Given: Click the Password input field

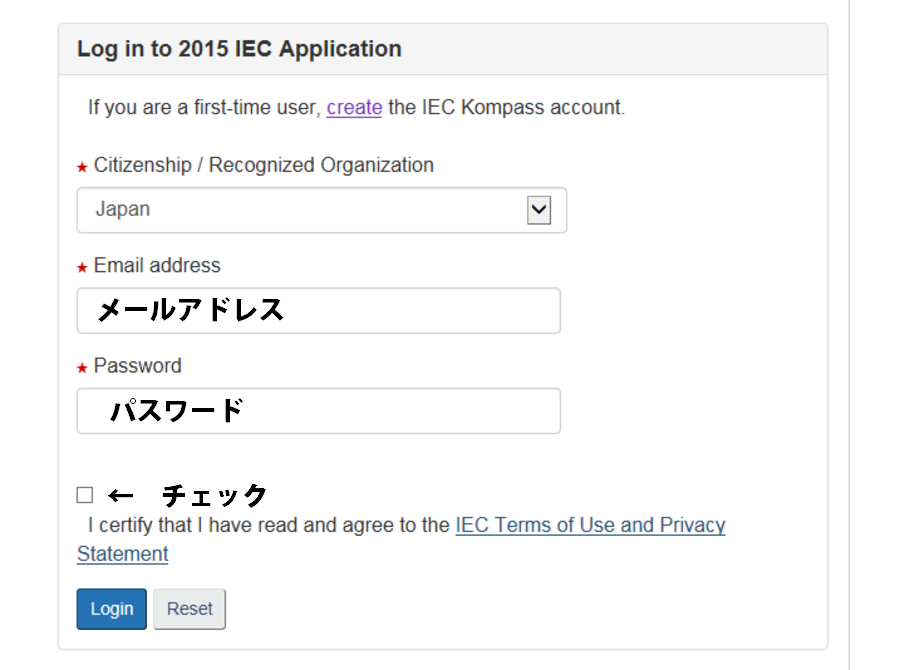Looking at the screenshot, I should pyautogui.click(x=319, y=411).
